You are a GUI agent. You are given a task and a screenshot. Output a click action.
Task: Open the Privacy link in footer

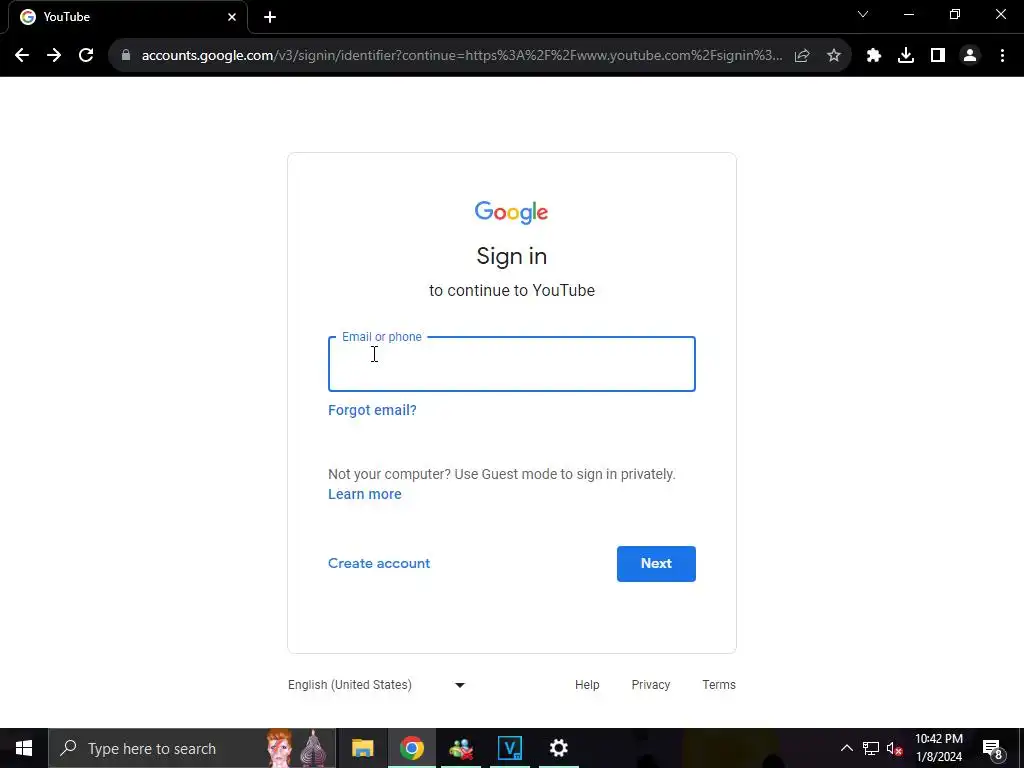[650, 684]
